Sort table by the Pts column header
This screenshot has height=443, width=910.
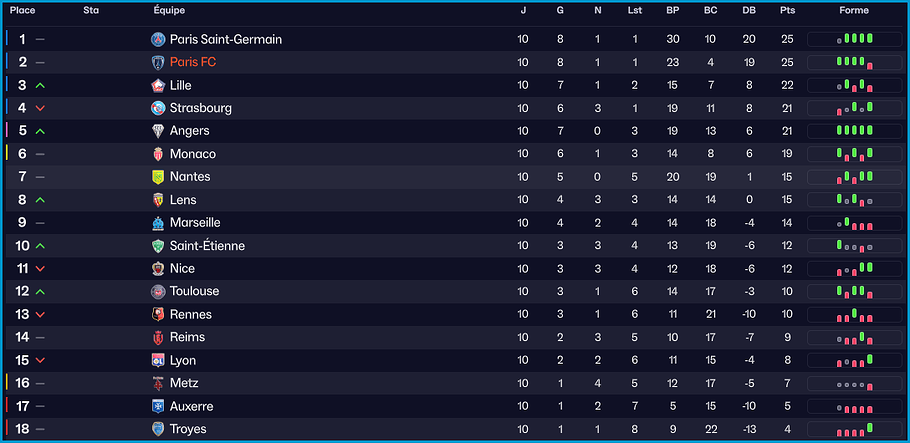tap(787, 10)
